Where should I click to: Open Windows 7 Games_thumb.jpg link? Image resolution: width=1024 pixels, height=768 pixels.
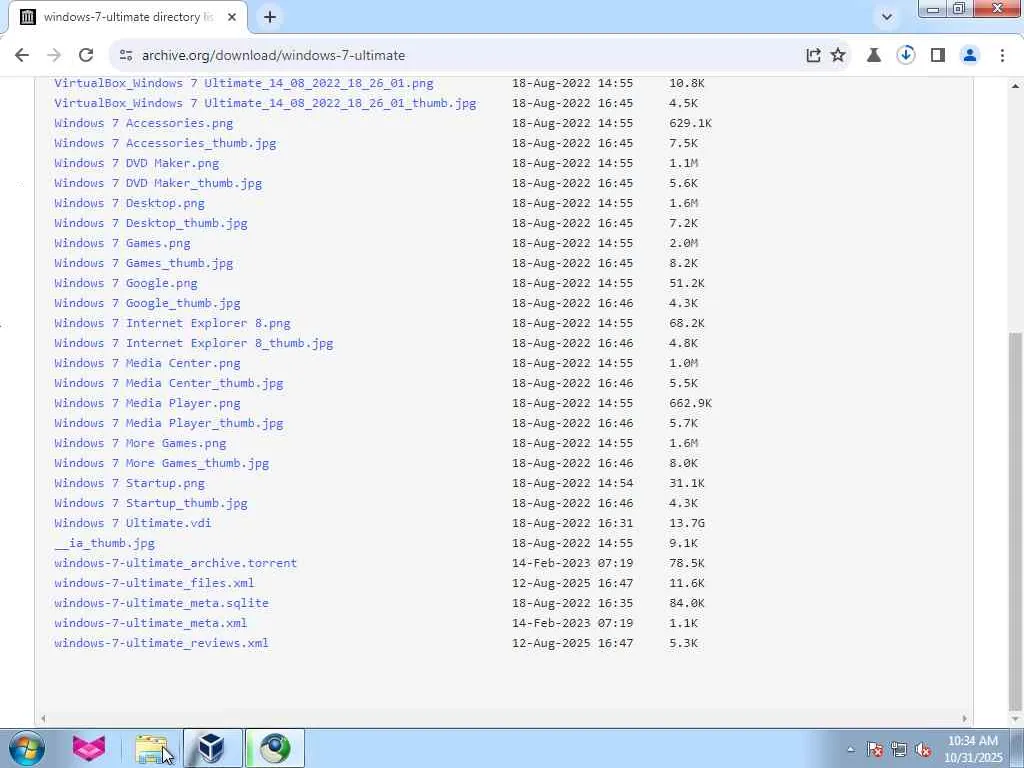(144, 263)
